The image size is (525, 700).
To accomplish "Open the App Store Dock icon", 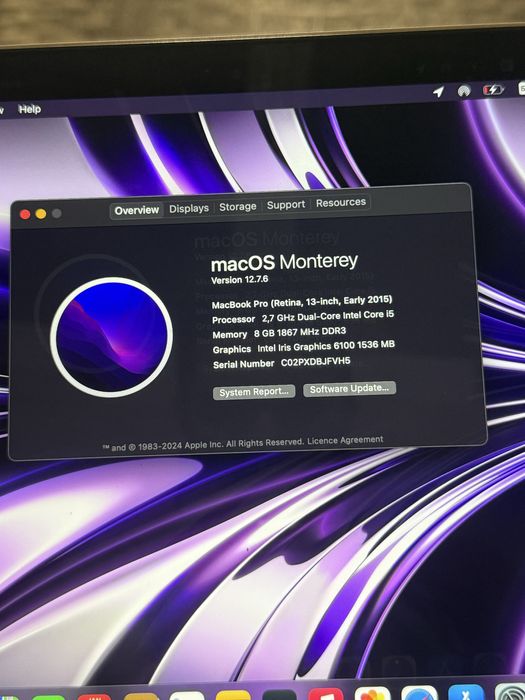I will (466, 692).
